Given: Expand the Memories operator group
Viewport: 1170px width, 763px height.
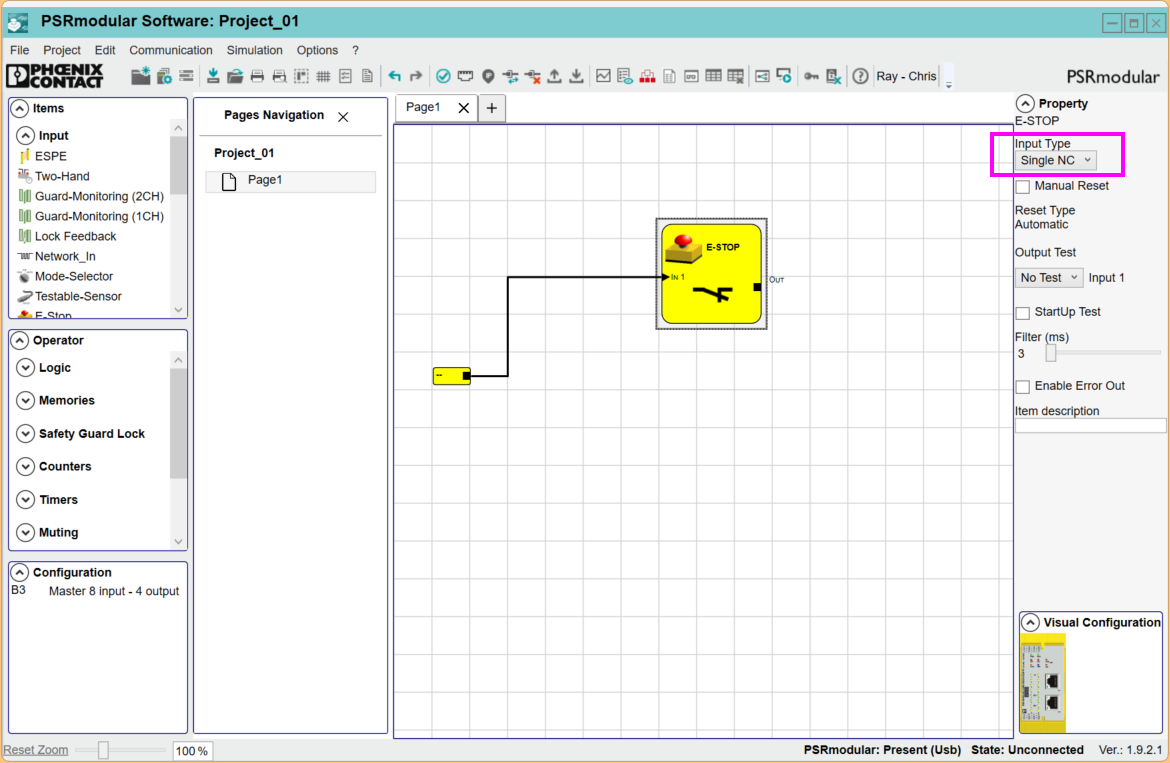Looking at the screenshot, I should (25, 401).
